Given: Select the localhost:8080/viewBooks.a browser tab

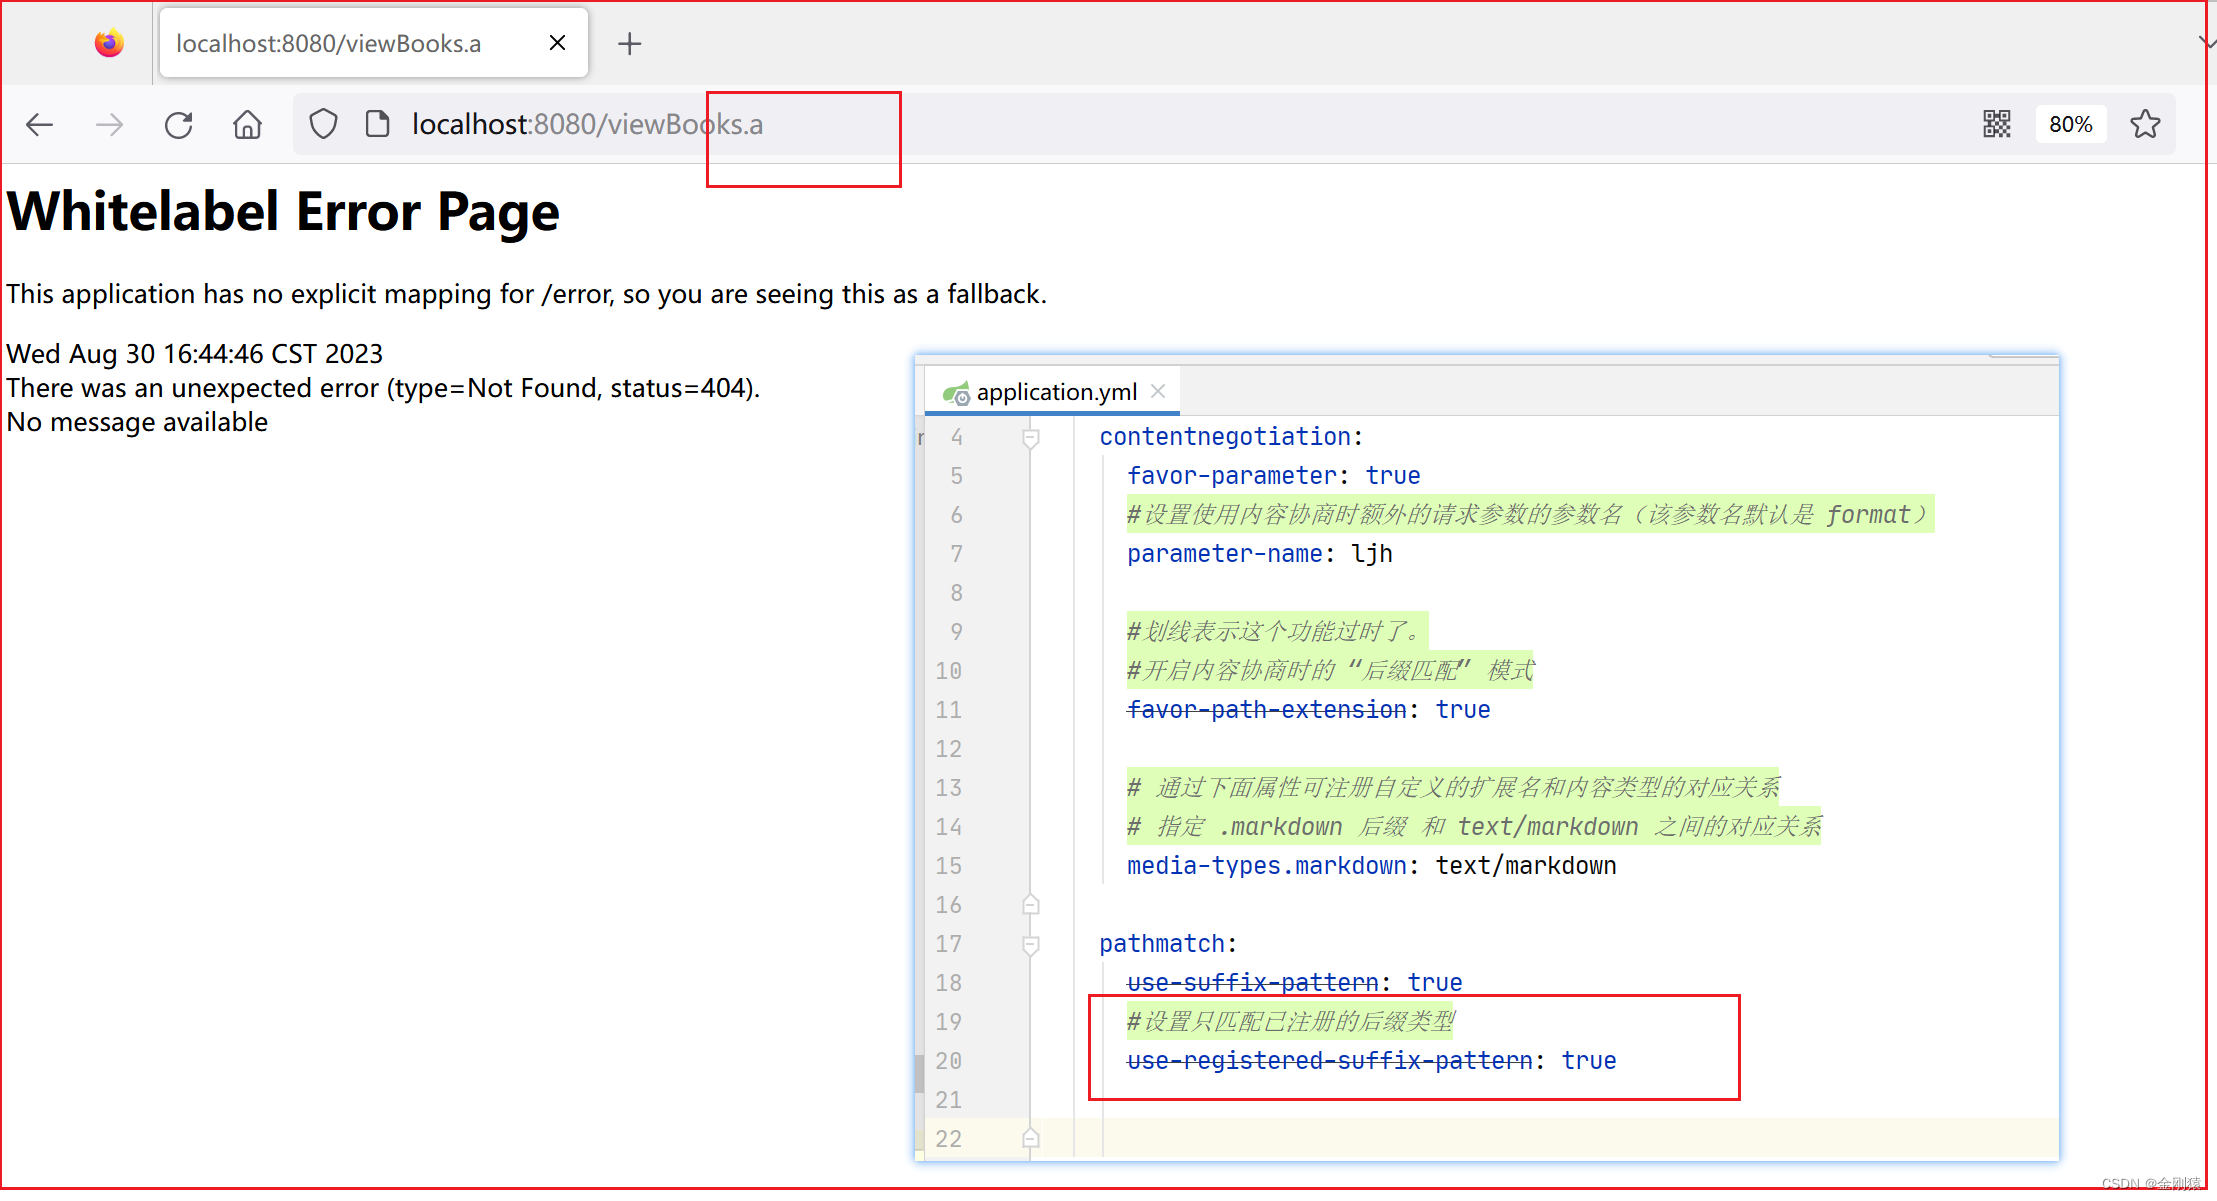Looking at the screenshot, I should [x=374, y=43].
